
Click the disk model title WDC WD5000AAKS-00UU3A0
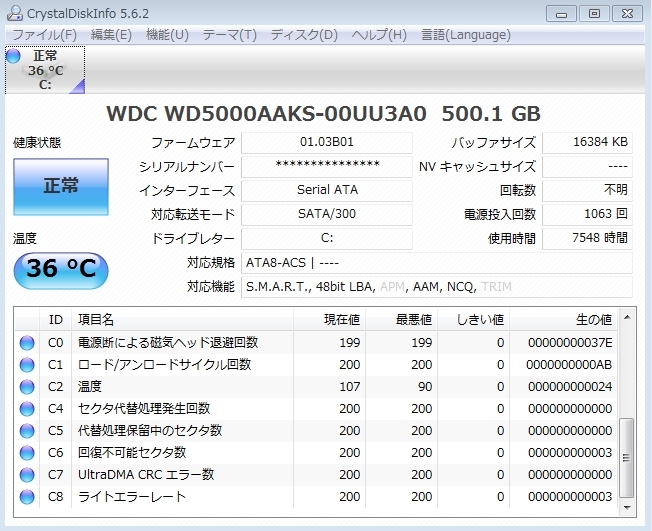[x=266, y=114]
